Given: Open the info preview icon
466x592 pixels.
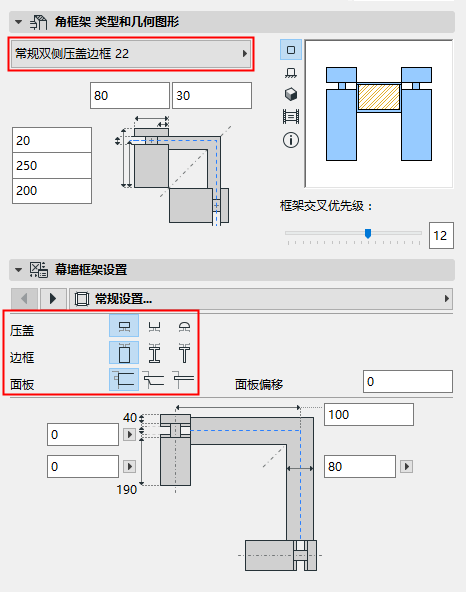Looking at the screenshot, I should (x=291, y=140).
